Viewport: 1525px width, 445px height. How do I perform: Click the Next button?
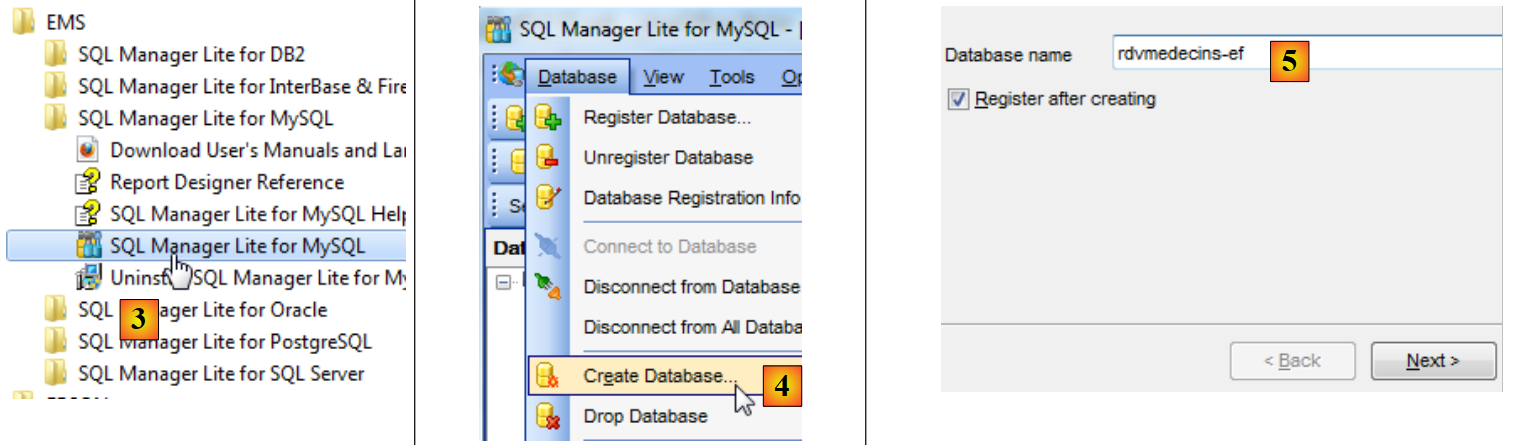point(1432,361)
